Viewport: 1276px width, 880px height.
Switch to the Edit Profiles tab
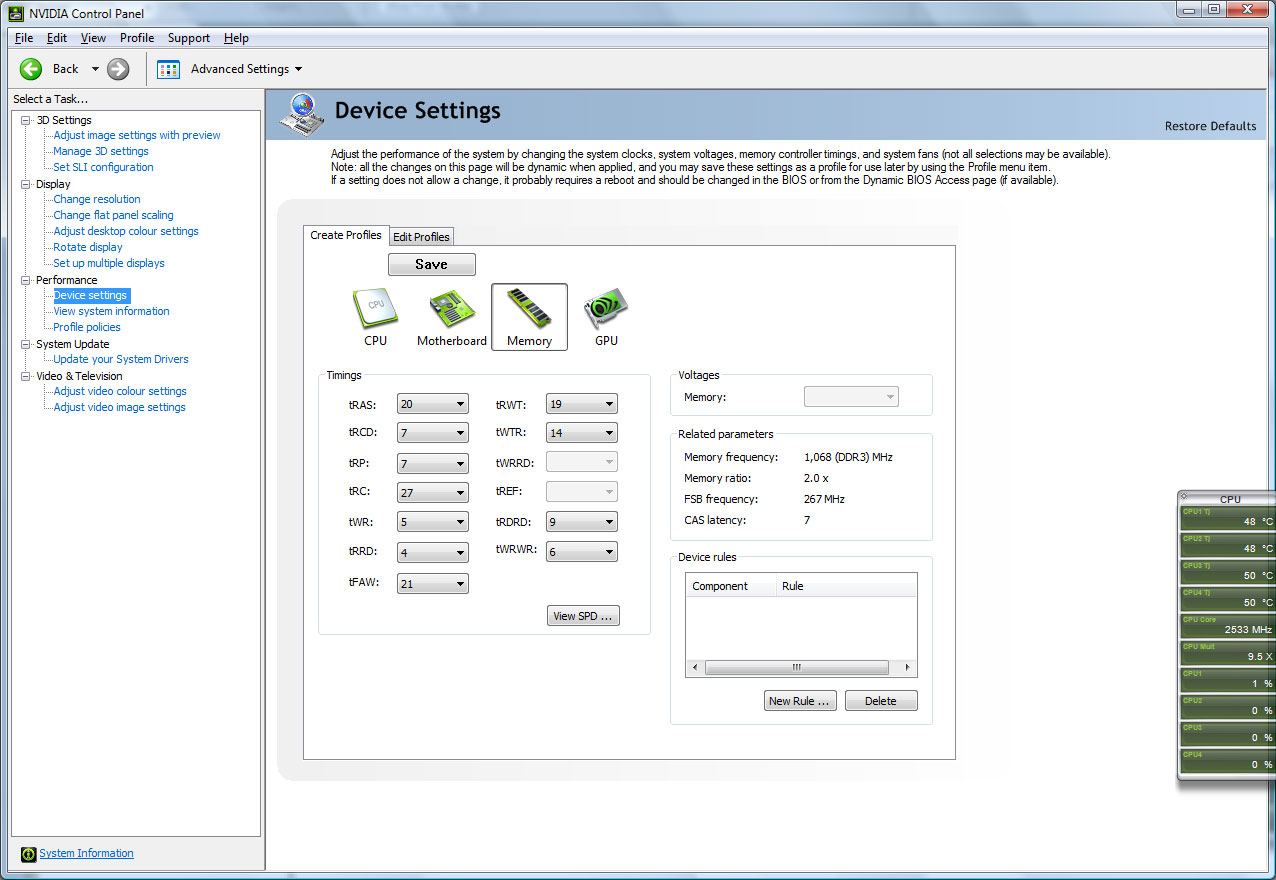(x=421, y=237)
